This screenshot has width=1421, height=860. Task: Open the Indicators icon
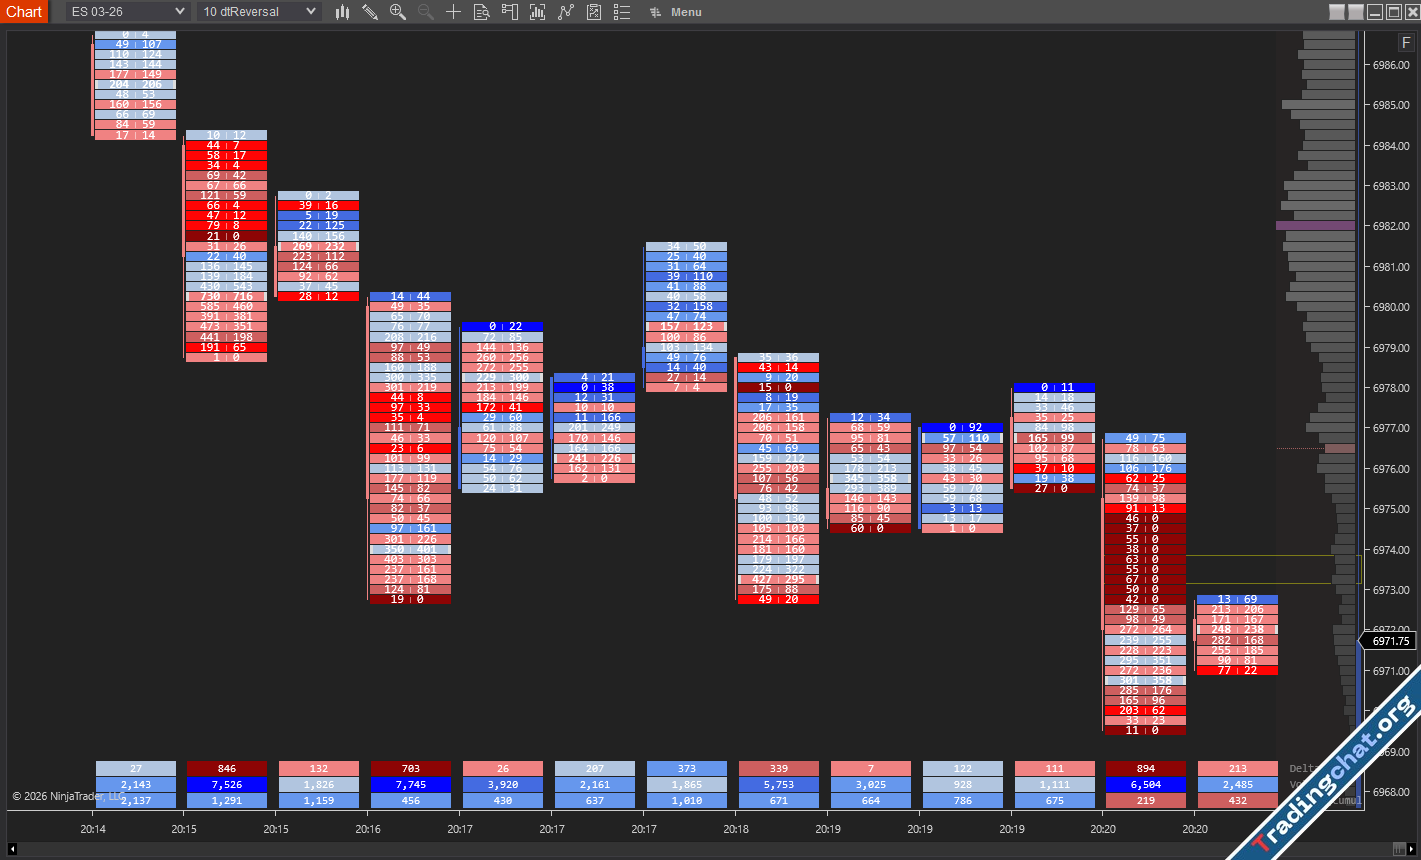(x=566, y=12)
